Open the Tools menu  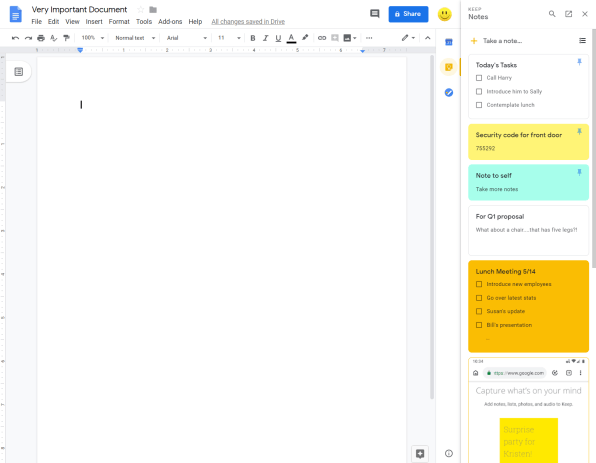(144, 22)
